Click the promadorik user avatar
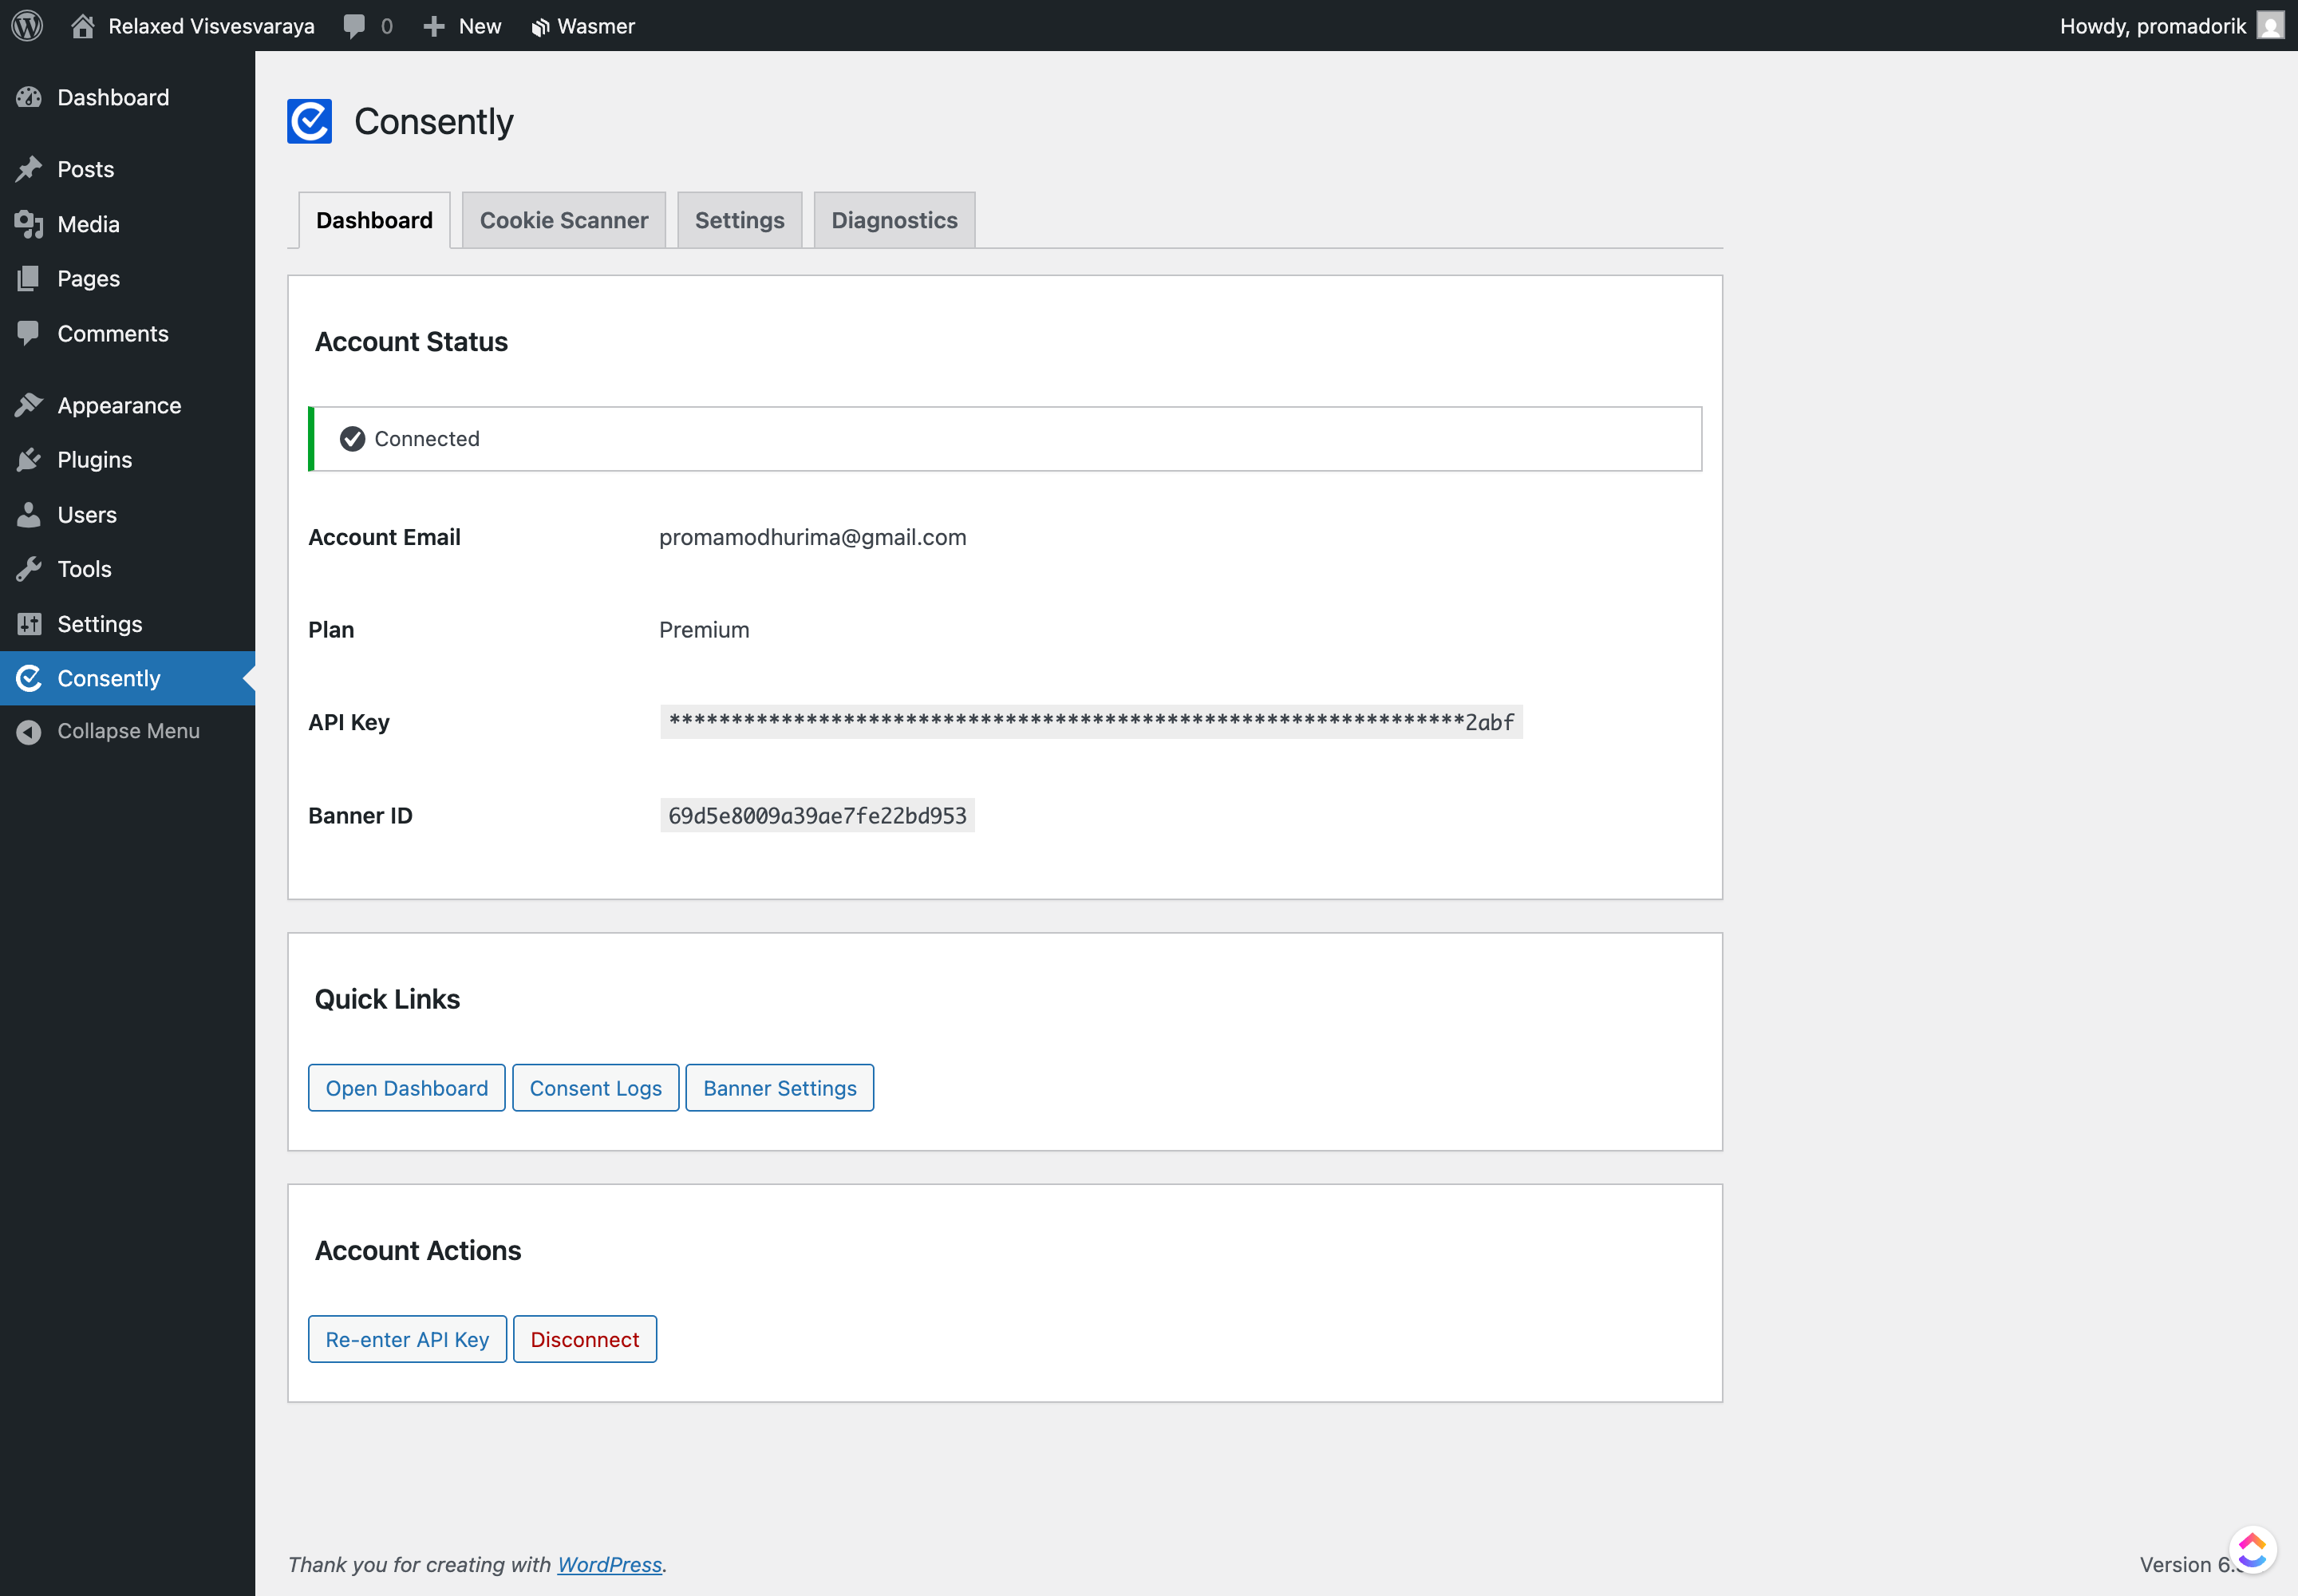The height and width of the screenshot is (1596, 2298). (x=2269, y=25)
